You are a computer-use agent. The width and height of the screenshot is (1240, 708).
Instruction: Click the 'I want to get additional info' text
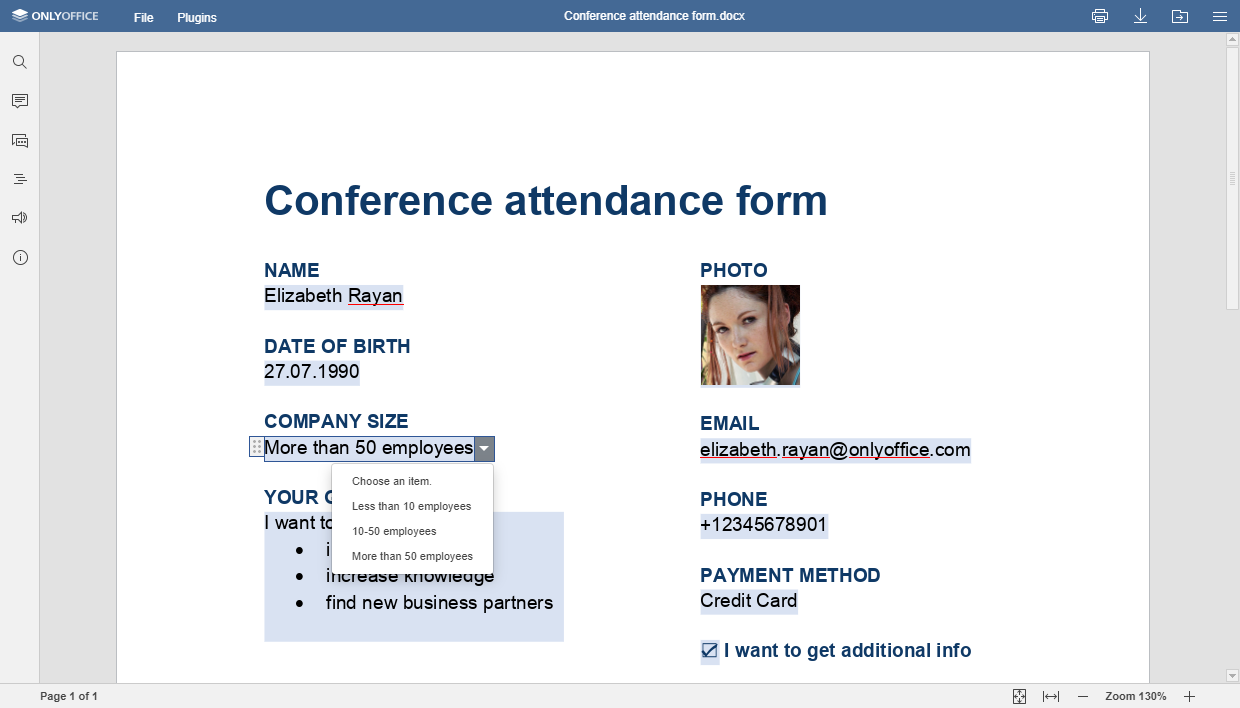848,651
